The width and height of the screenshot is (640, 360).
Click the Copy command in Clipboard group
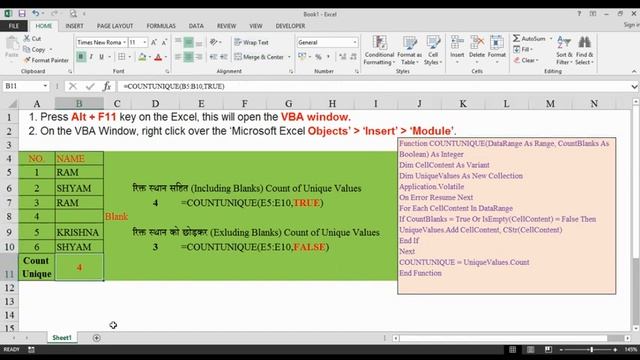pos(38,49)
